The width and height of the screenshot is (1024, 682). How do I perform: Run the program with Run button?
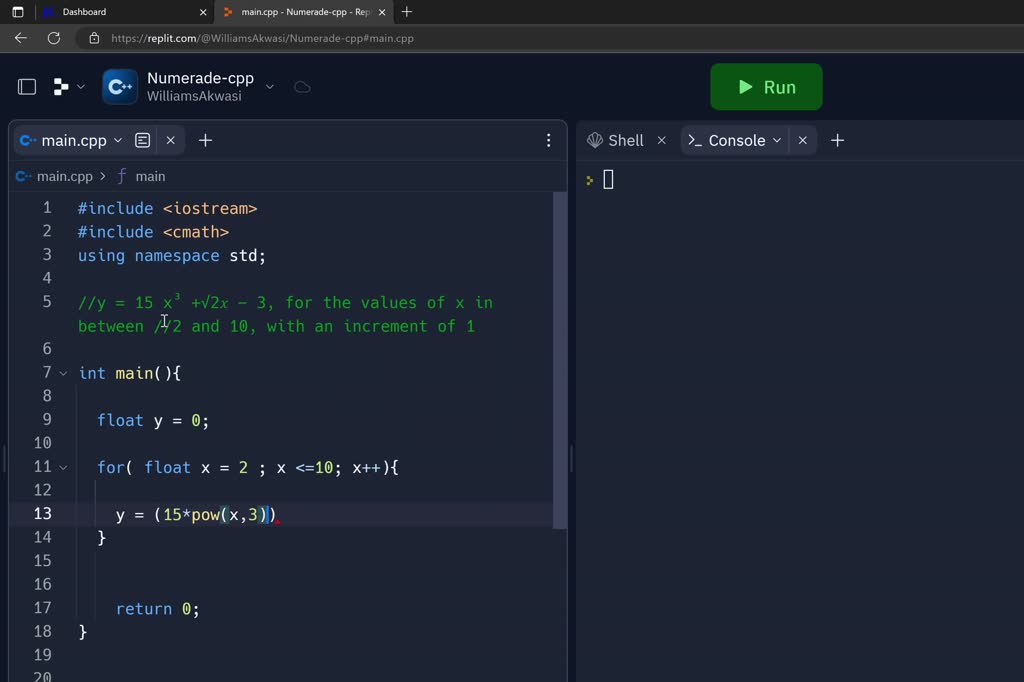(766, 87)
